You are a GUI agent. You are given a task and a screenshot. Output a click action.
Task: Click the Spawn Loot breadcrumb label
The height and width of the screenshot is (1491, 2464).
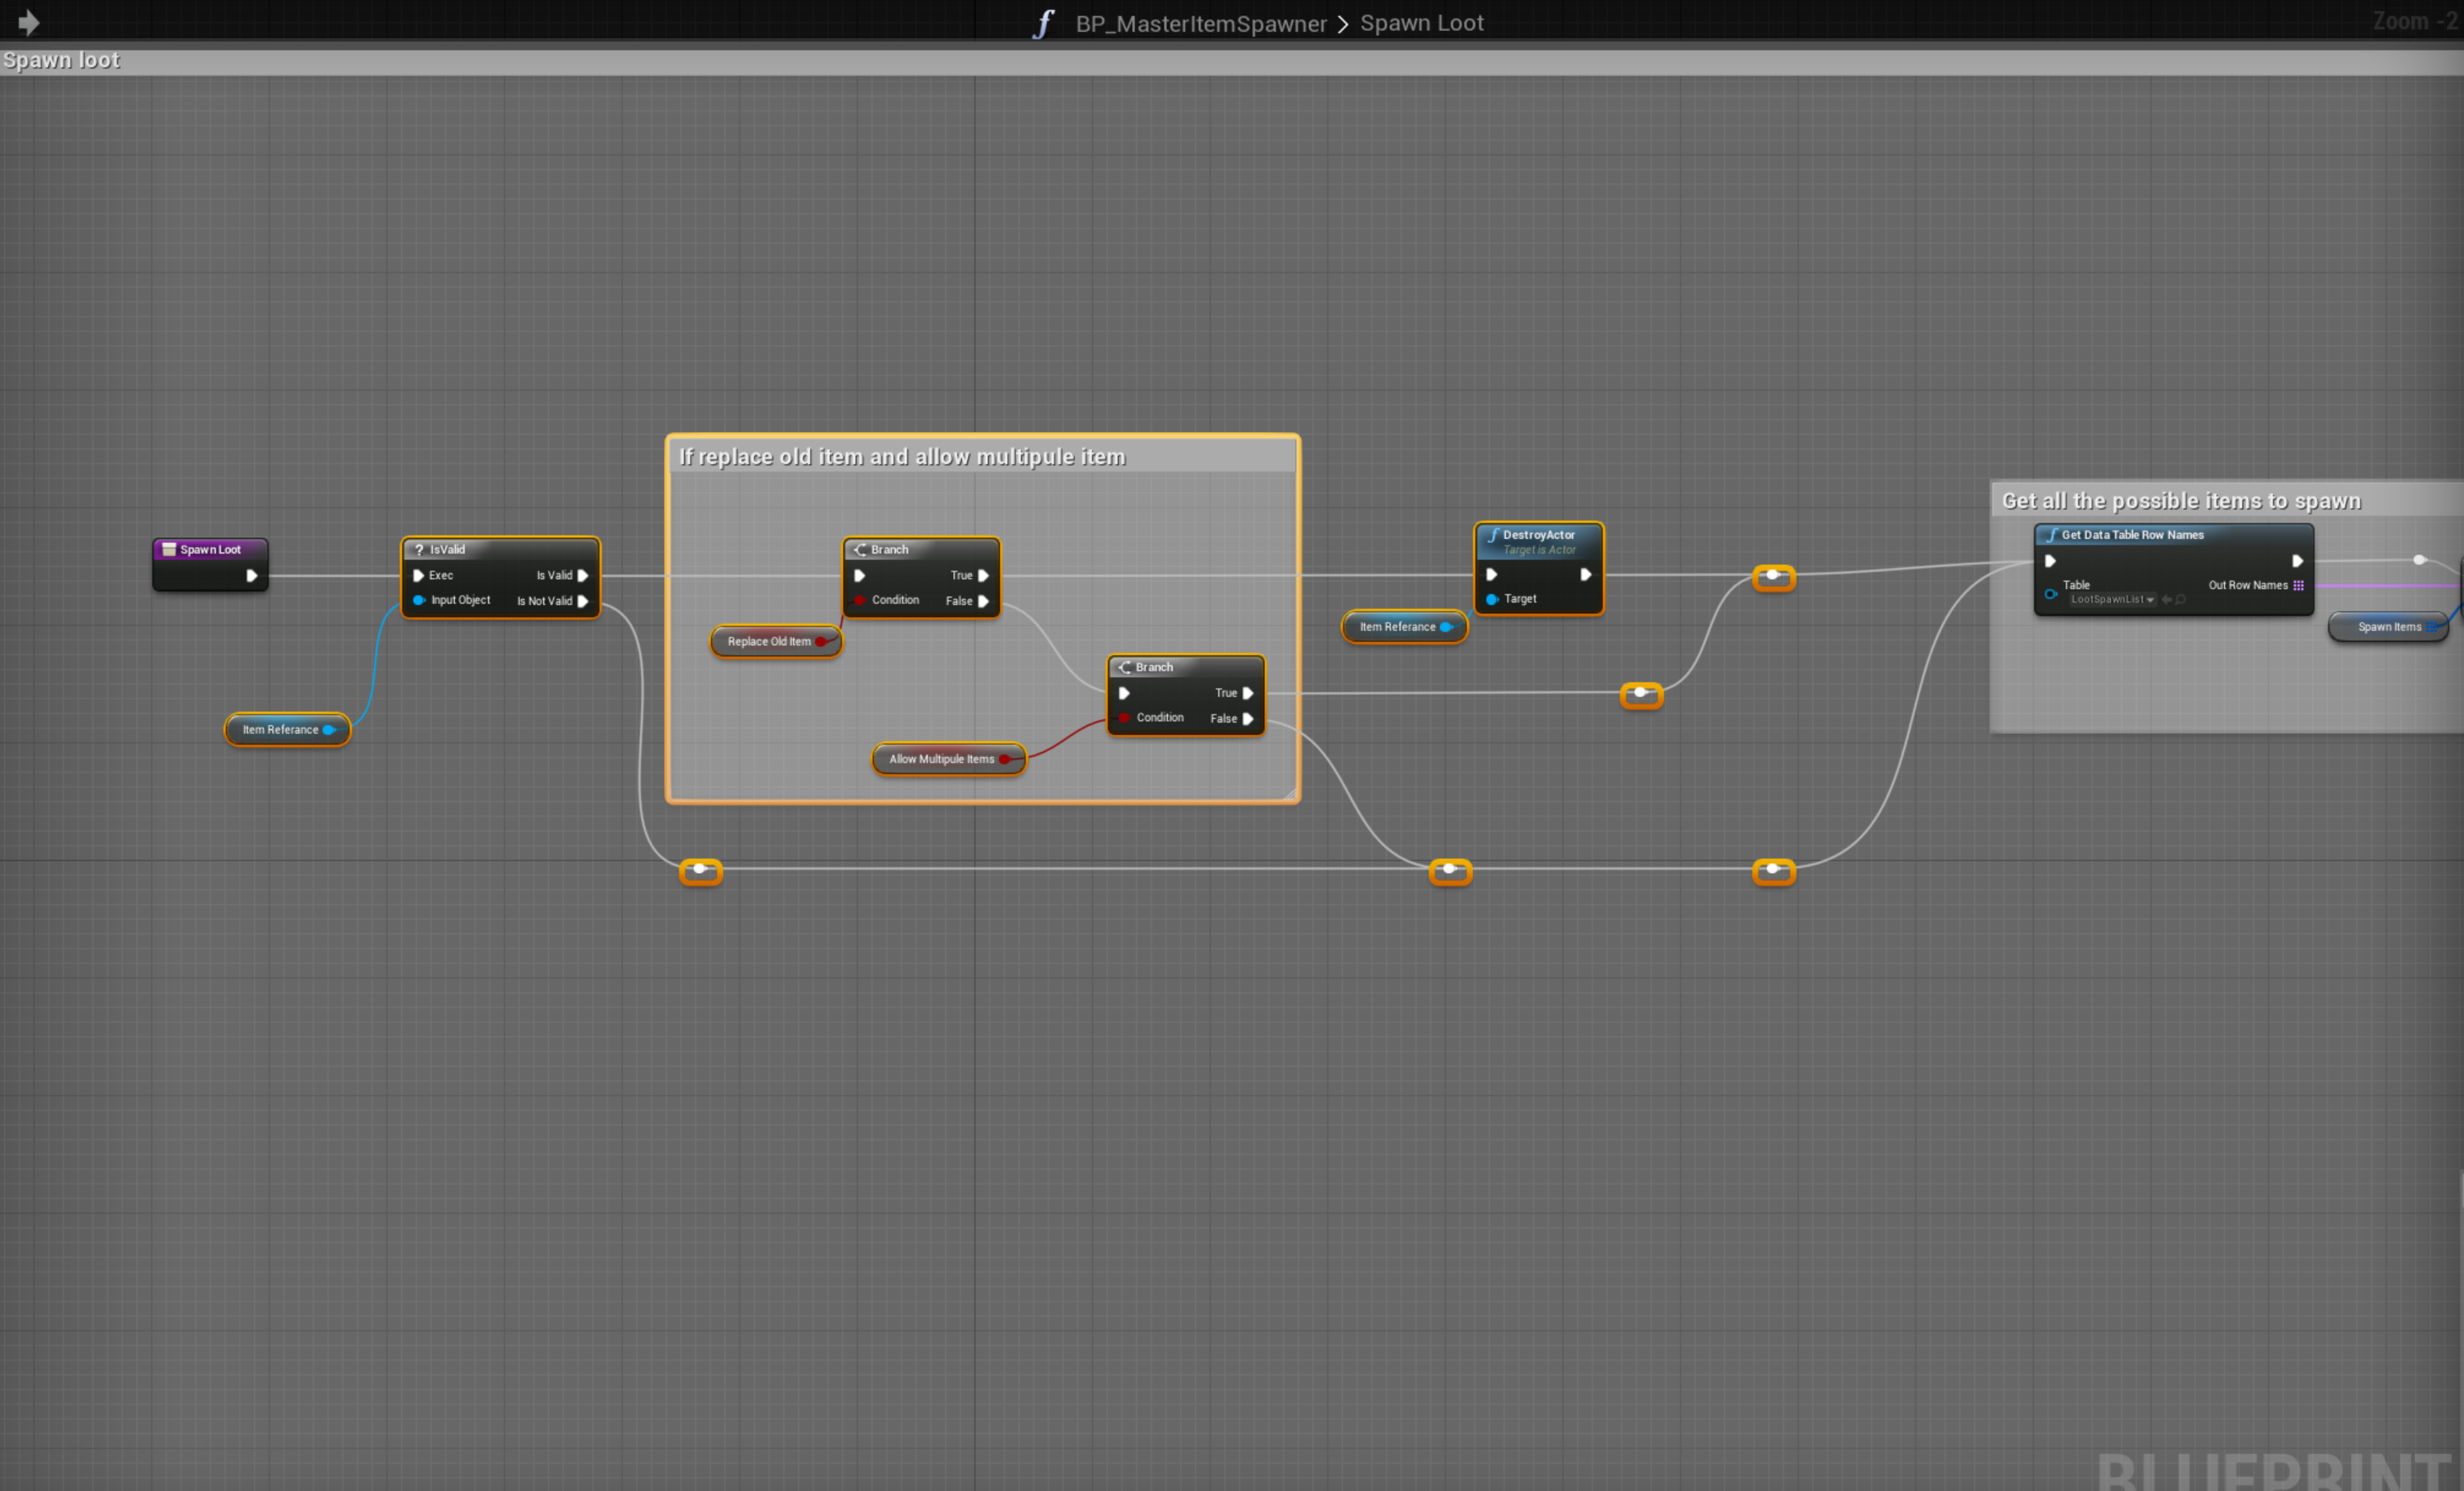1421,23
